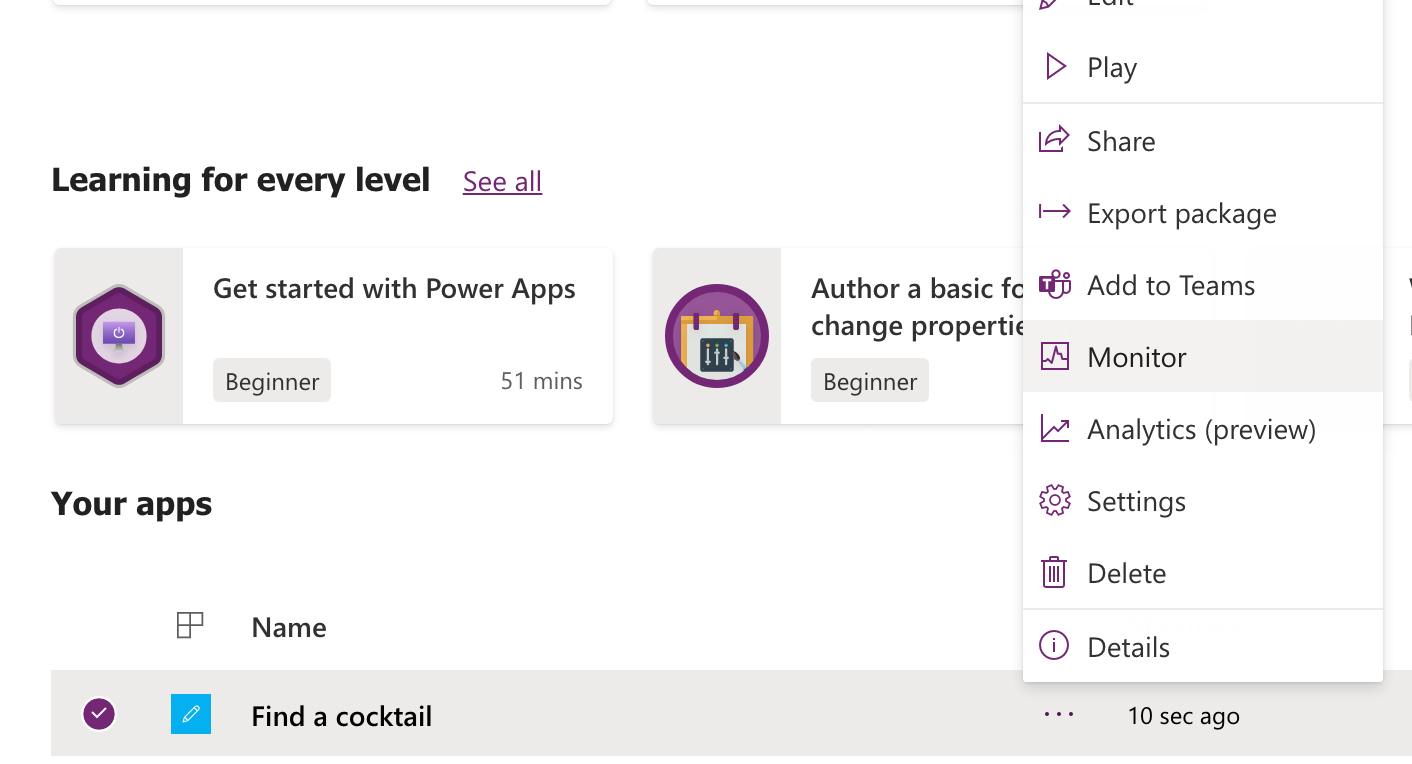Click the Settings gear icon
This screenshot has height=764, width=1412.
tap(1054, 501)
